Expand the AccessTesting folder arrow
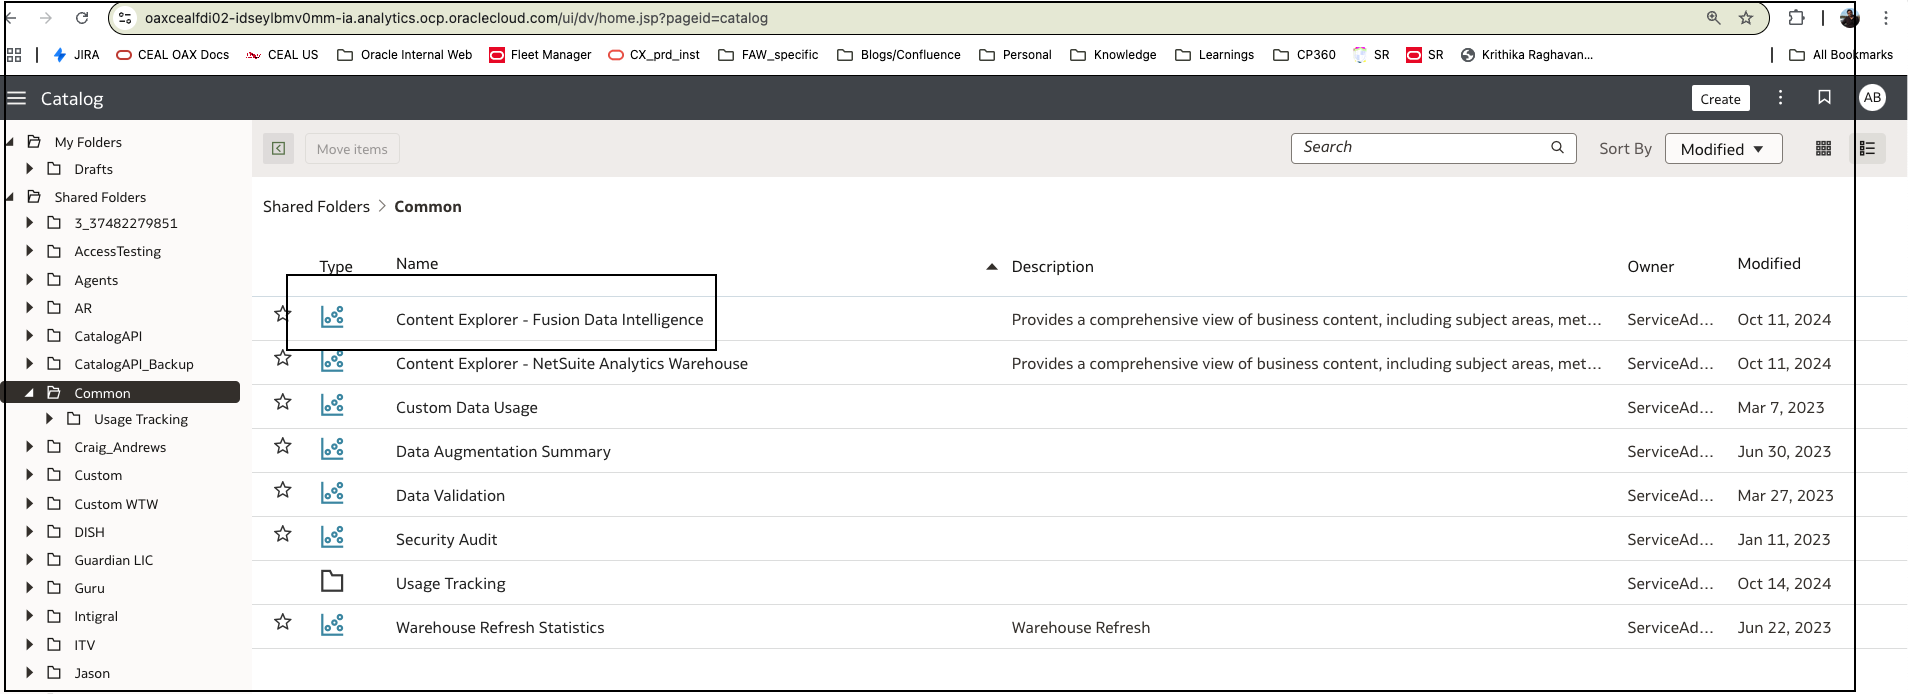Image resolution: width=1908 pixels, height=694 pixels. 29,251
